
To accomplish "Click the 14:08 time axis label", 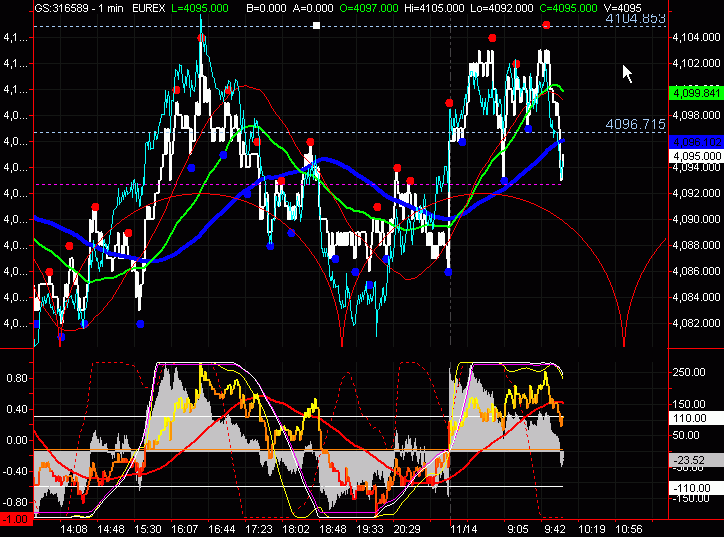I will [74, 530].
